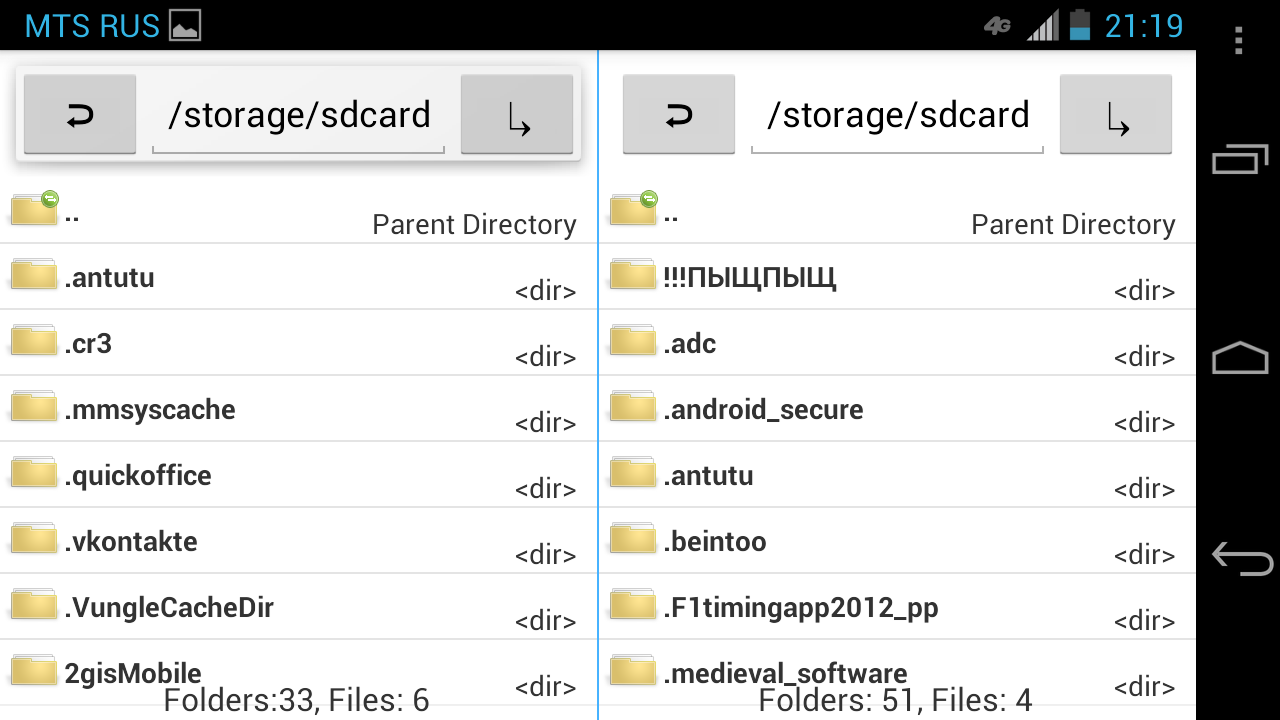The width and height of the screenshot is (1280, 720).
Task: Select the .VungleCacheDir folder icon
Action: pyautogui.click(x=34, y=605)
